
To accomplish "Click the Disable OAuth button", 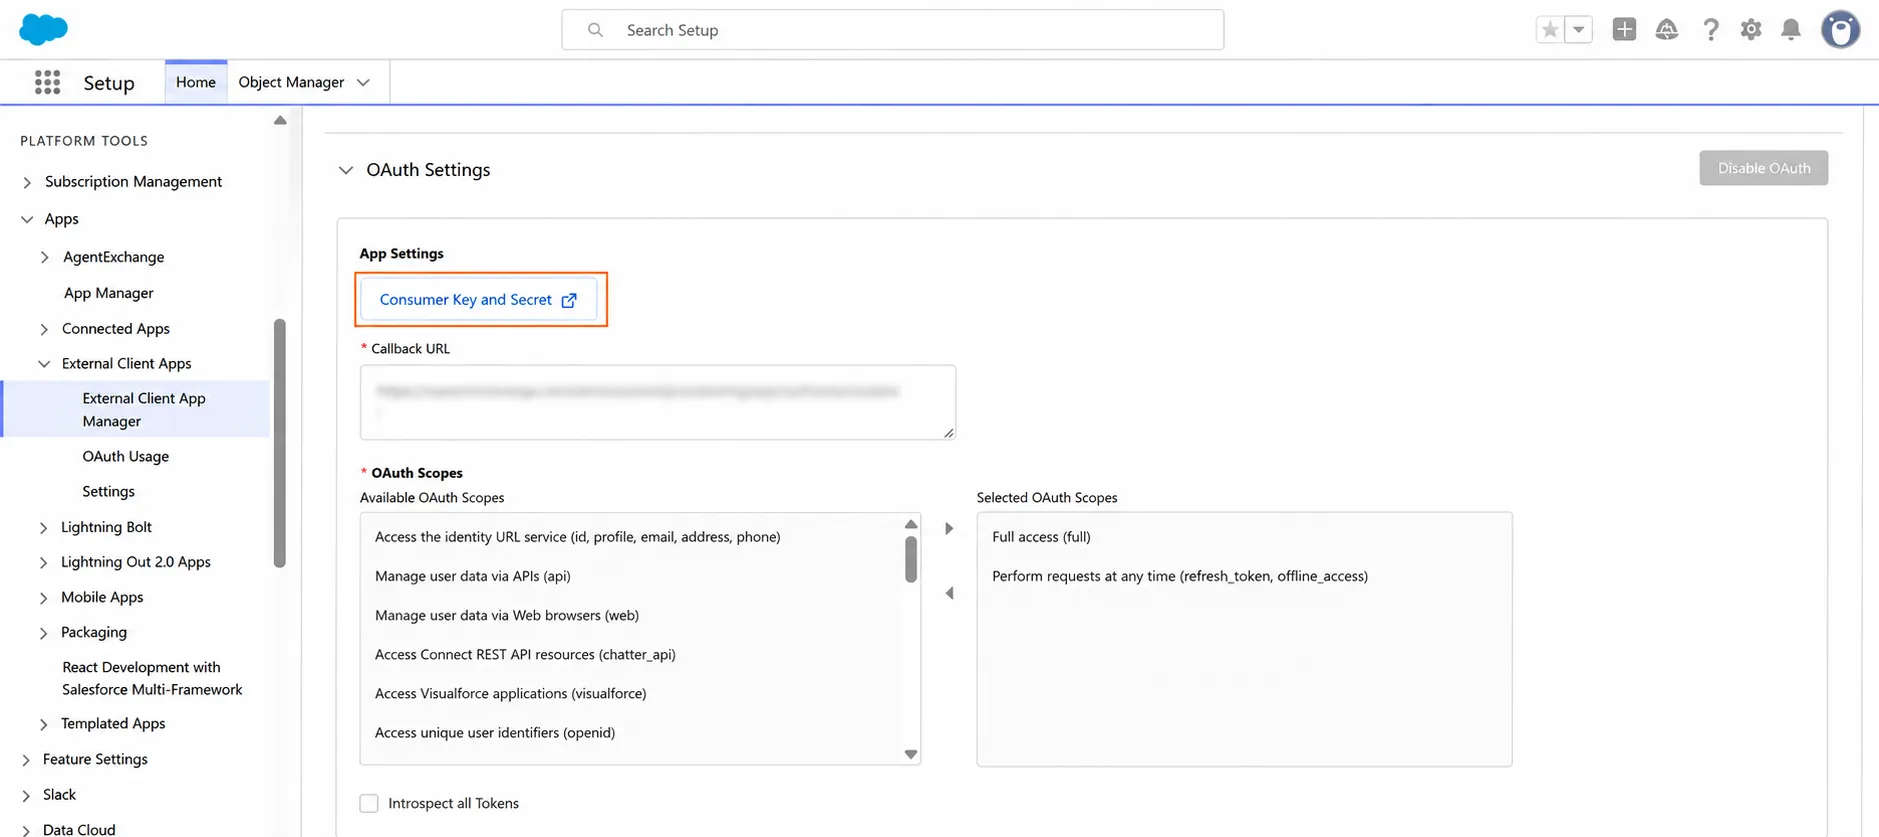I will pos(1763,168).
